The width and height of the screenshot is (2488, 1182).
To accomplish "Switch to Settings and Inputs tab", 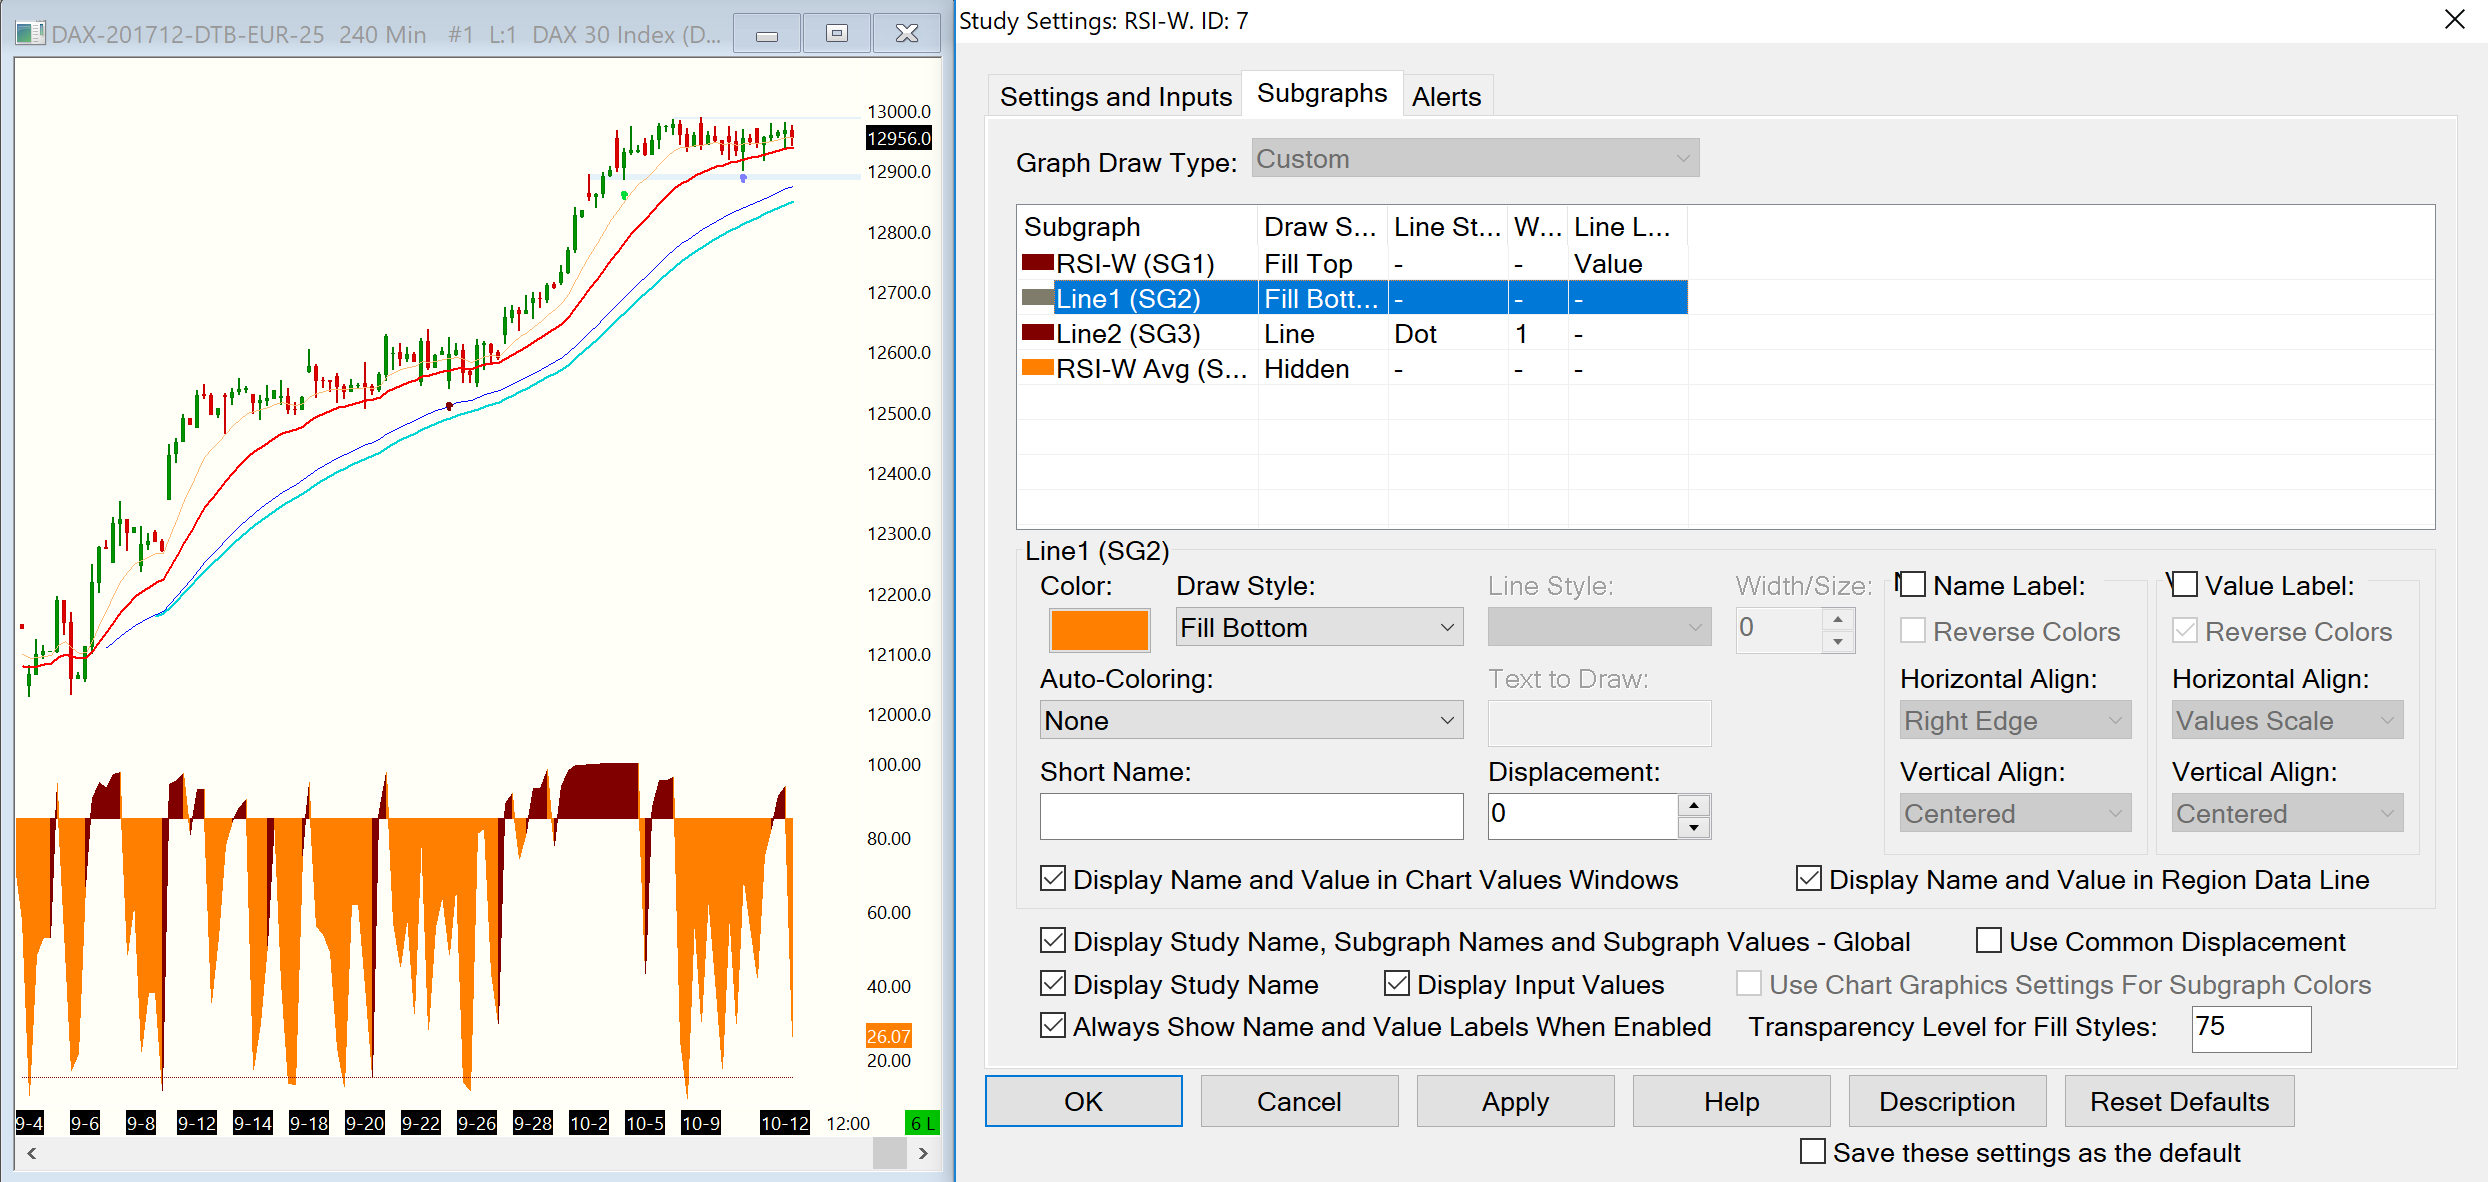I will tap(1115, 97).
